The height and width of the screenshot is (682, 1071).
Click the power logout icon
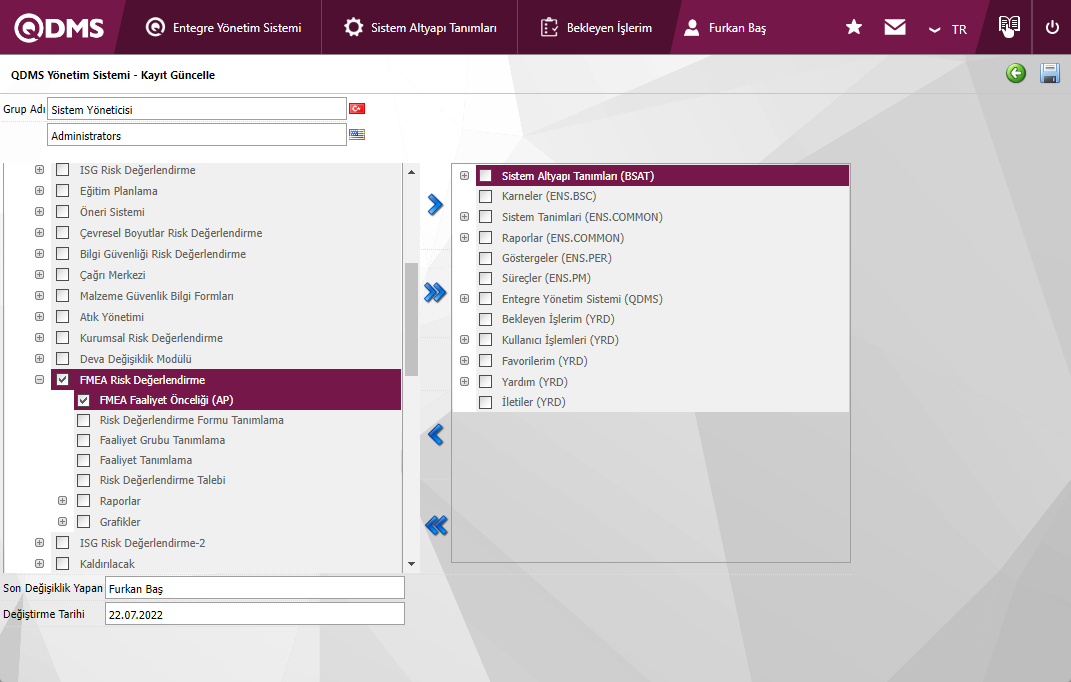pyautogui.click(x=1052, y=28)
